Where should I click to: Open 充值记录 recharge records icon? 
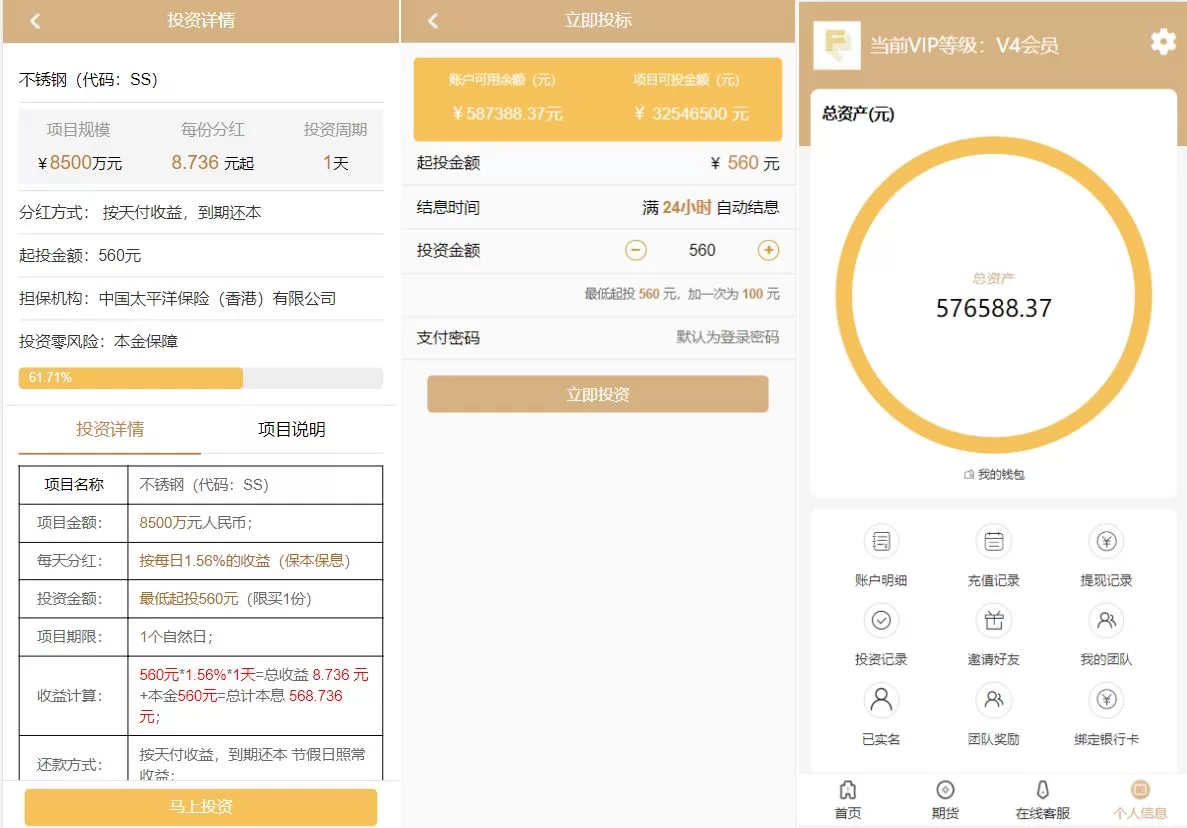click(993, 542)
